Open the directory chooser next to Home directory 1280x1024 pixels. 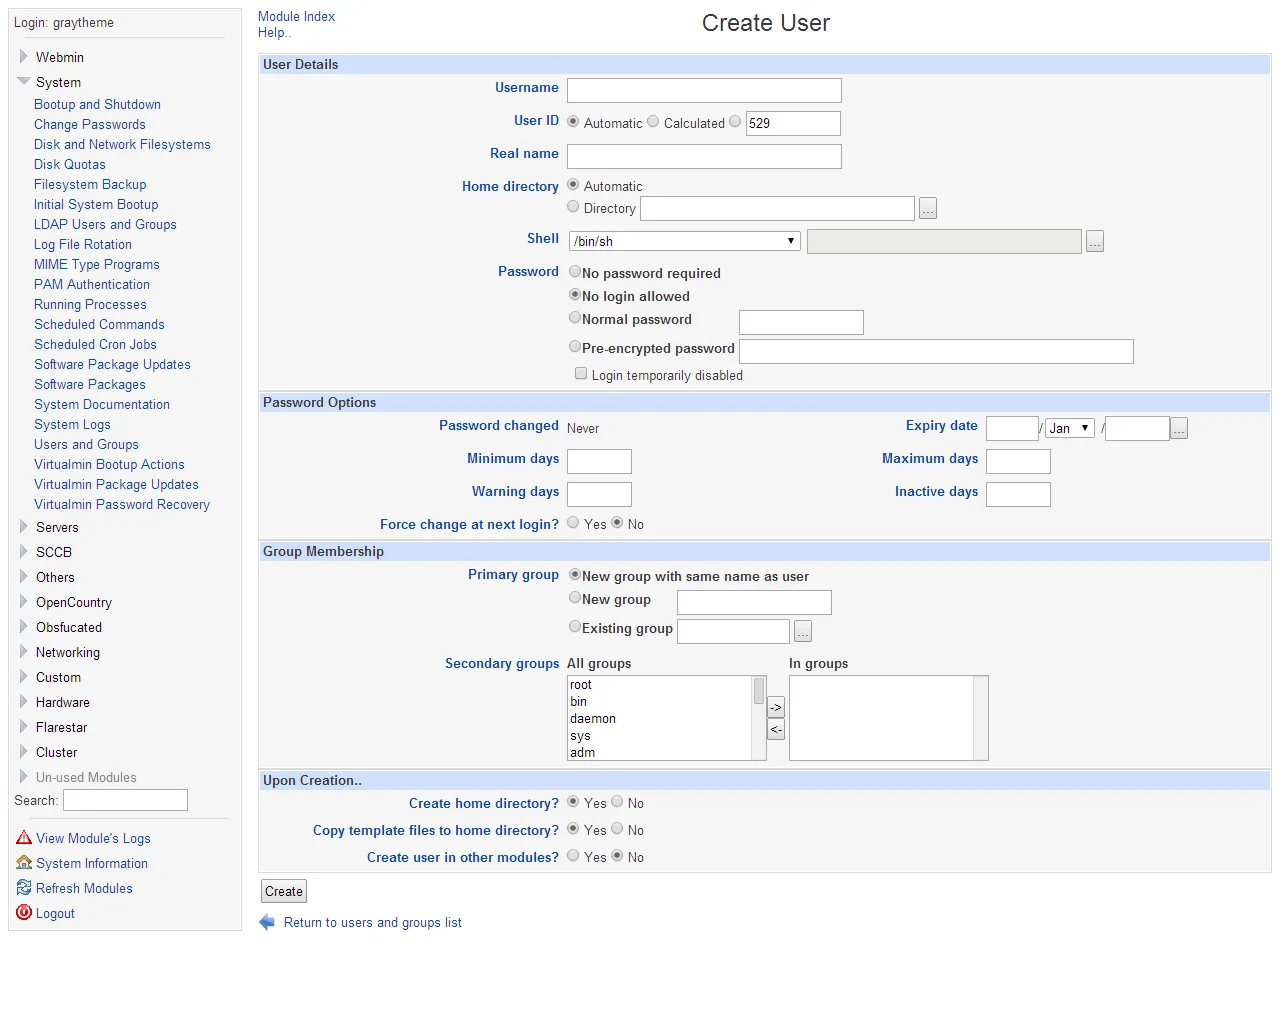click(x=927, y=208)
